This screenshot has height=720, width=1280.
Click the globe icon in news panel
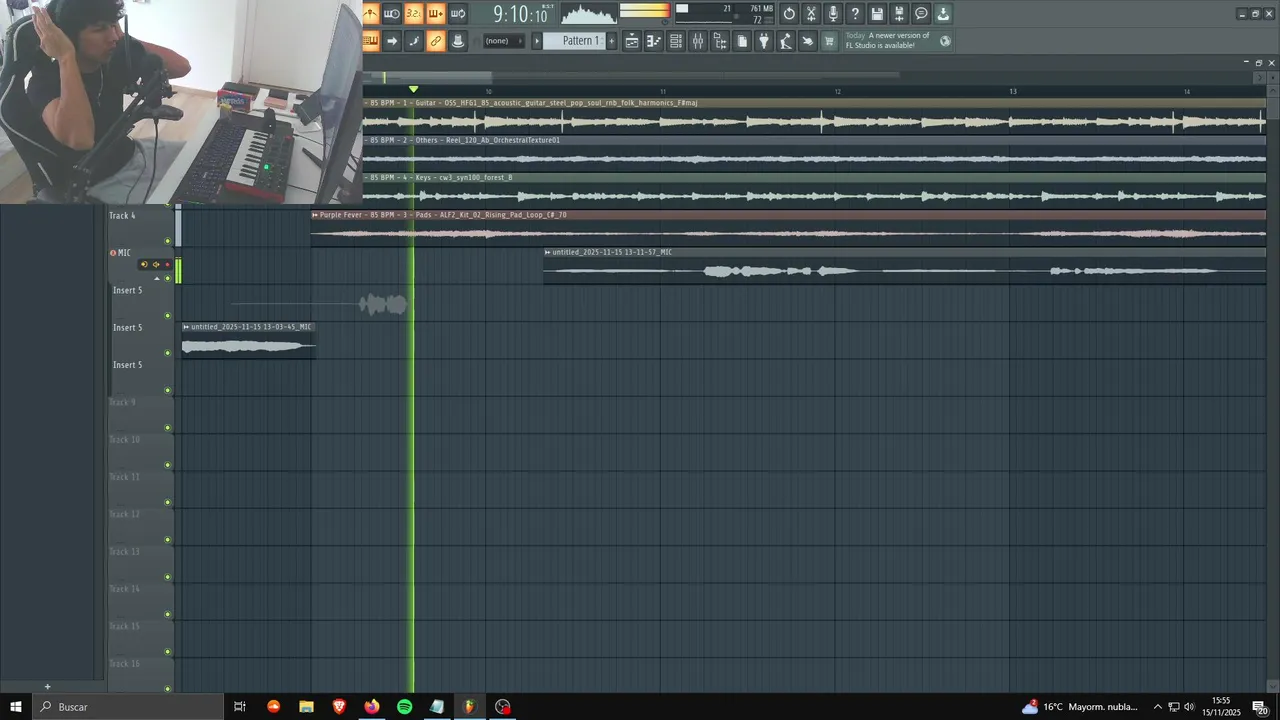pyautogui.click(x=946, y=41)
